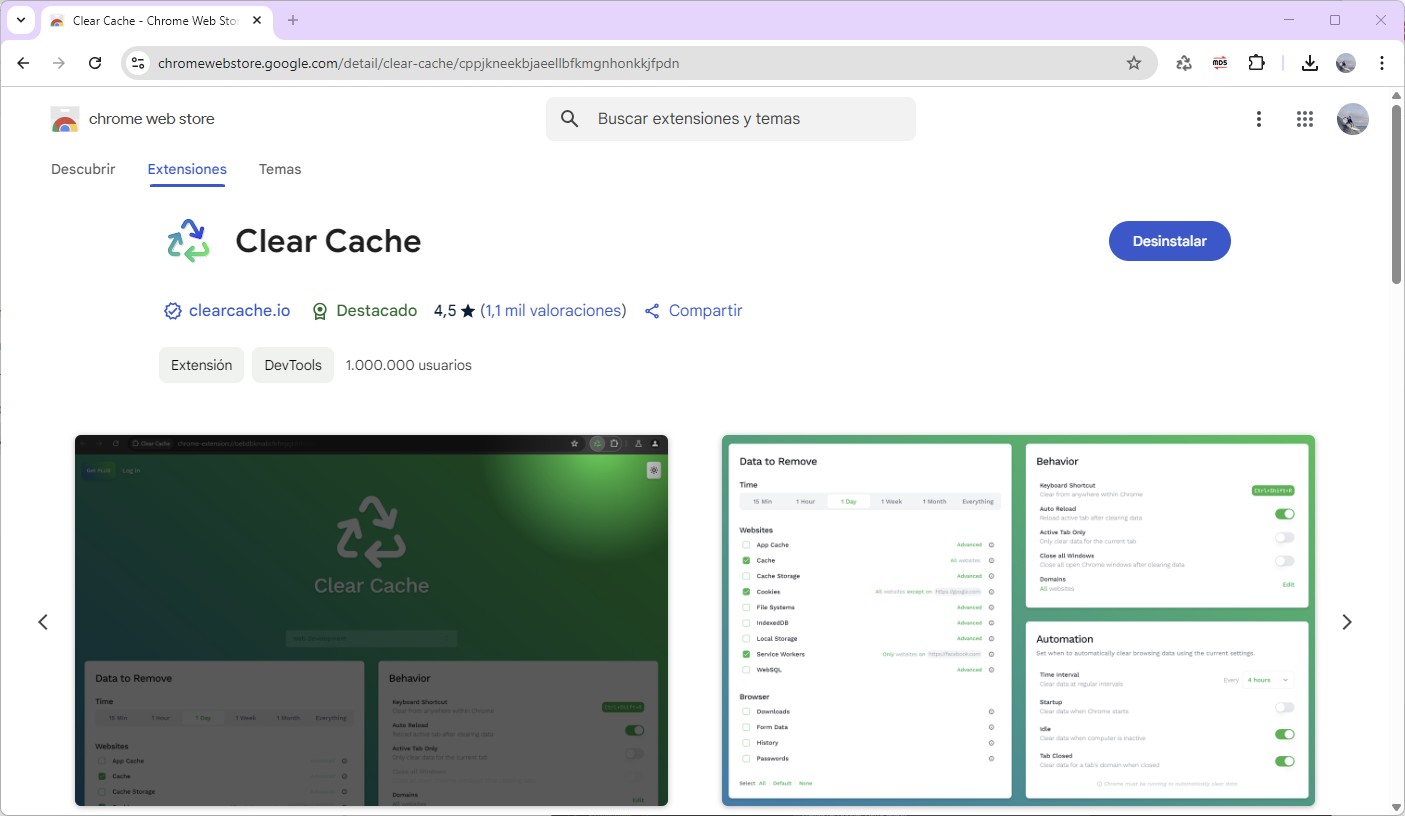The width and height of the screenshot is (1405, 816).
Task: Click the 1.000.000 usuarios text
Action: 408,365
